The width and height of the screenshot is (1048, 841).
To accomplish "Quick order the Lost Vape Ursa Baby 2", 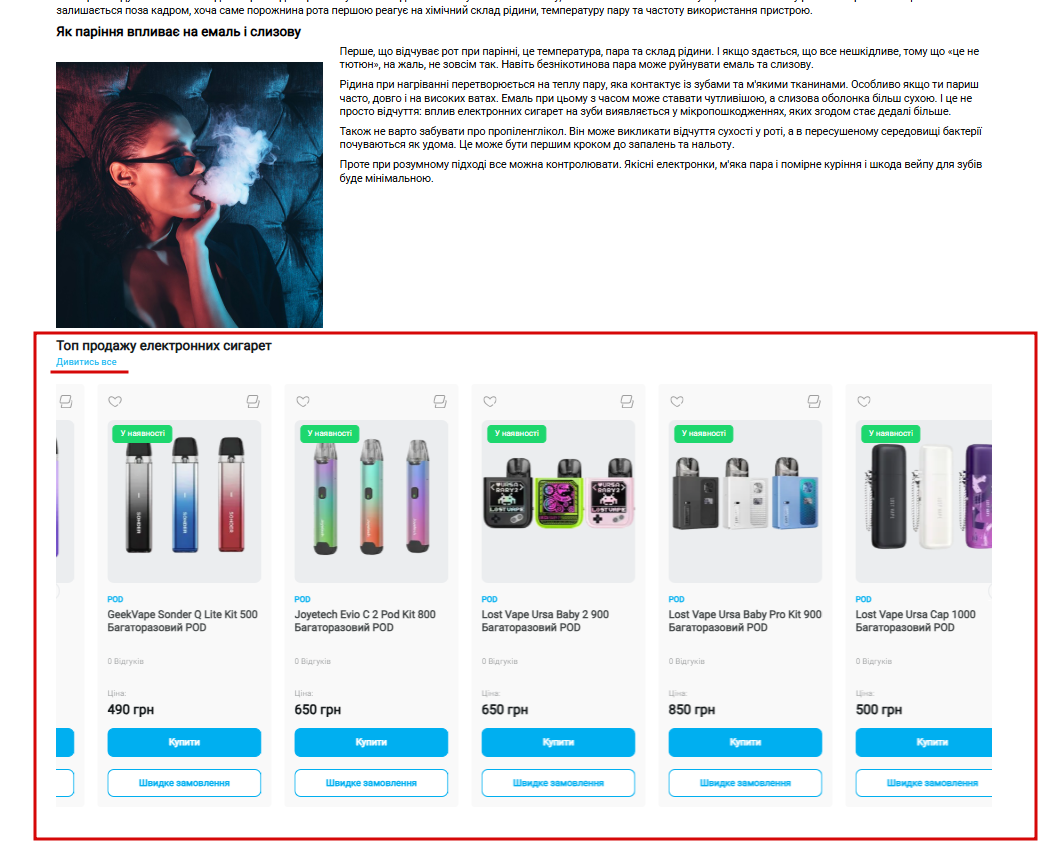I will [558, 783].
